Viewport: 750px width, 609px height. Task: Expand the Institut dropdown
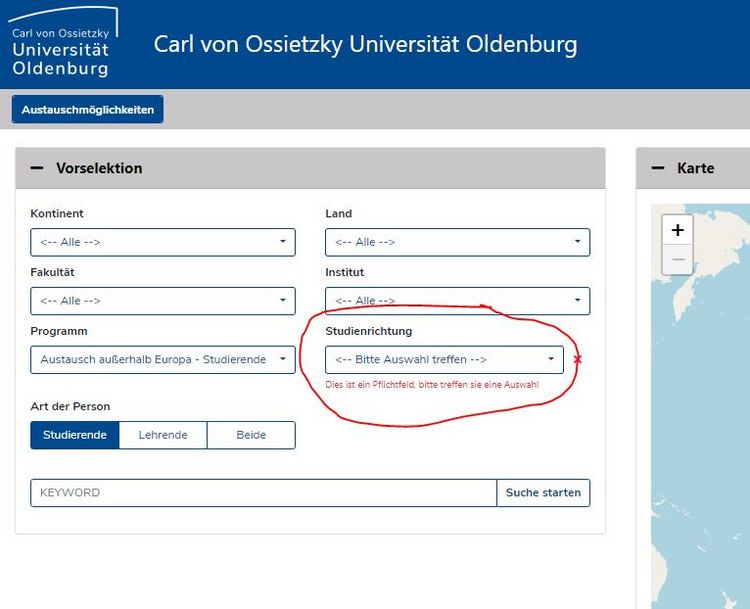pos(457,301)
